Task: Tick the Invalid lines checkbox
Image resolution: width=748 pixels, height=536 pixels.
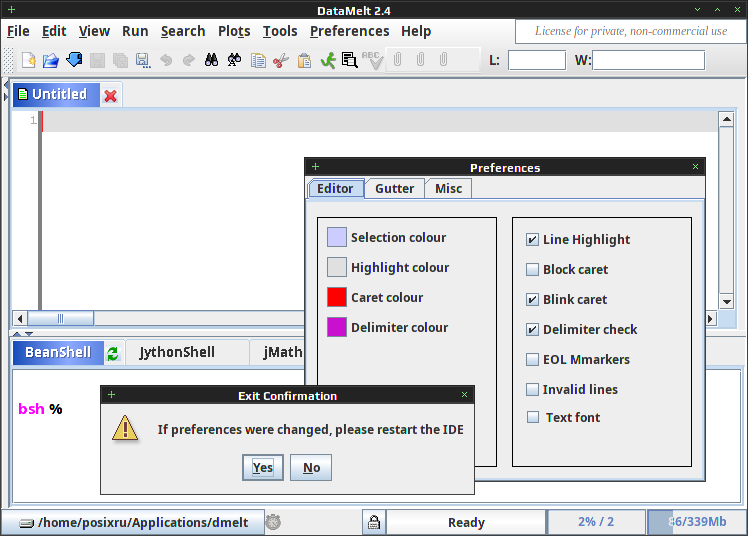Action: [532, 390]
